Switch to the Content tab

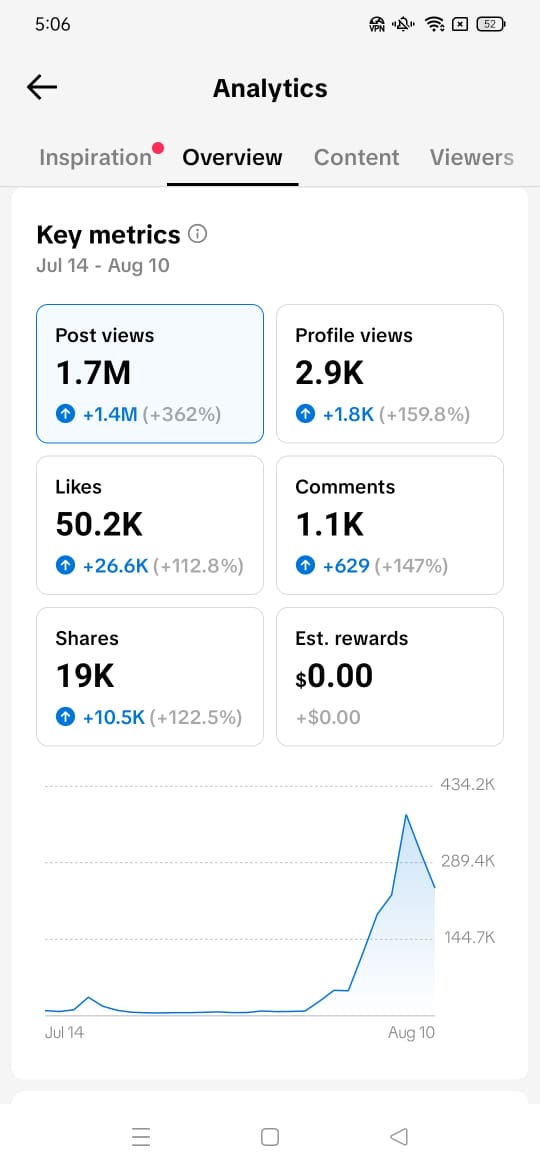357,157
